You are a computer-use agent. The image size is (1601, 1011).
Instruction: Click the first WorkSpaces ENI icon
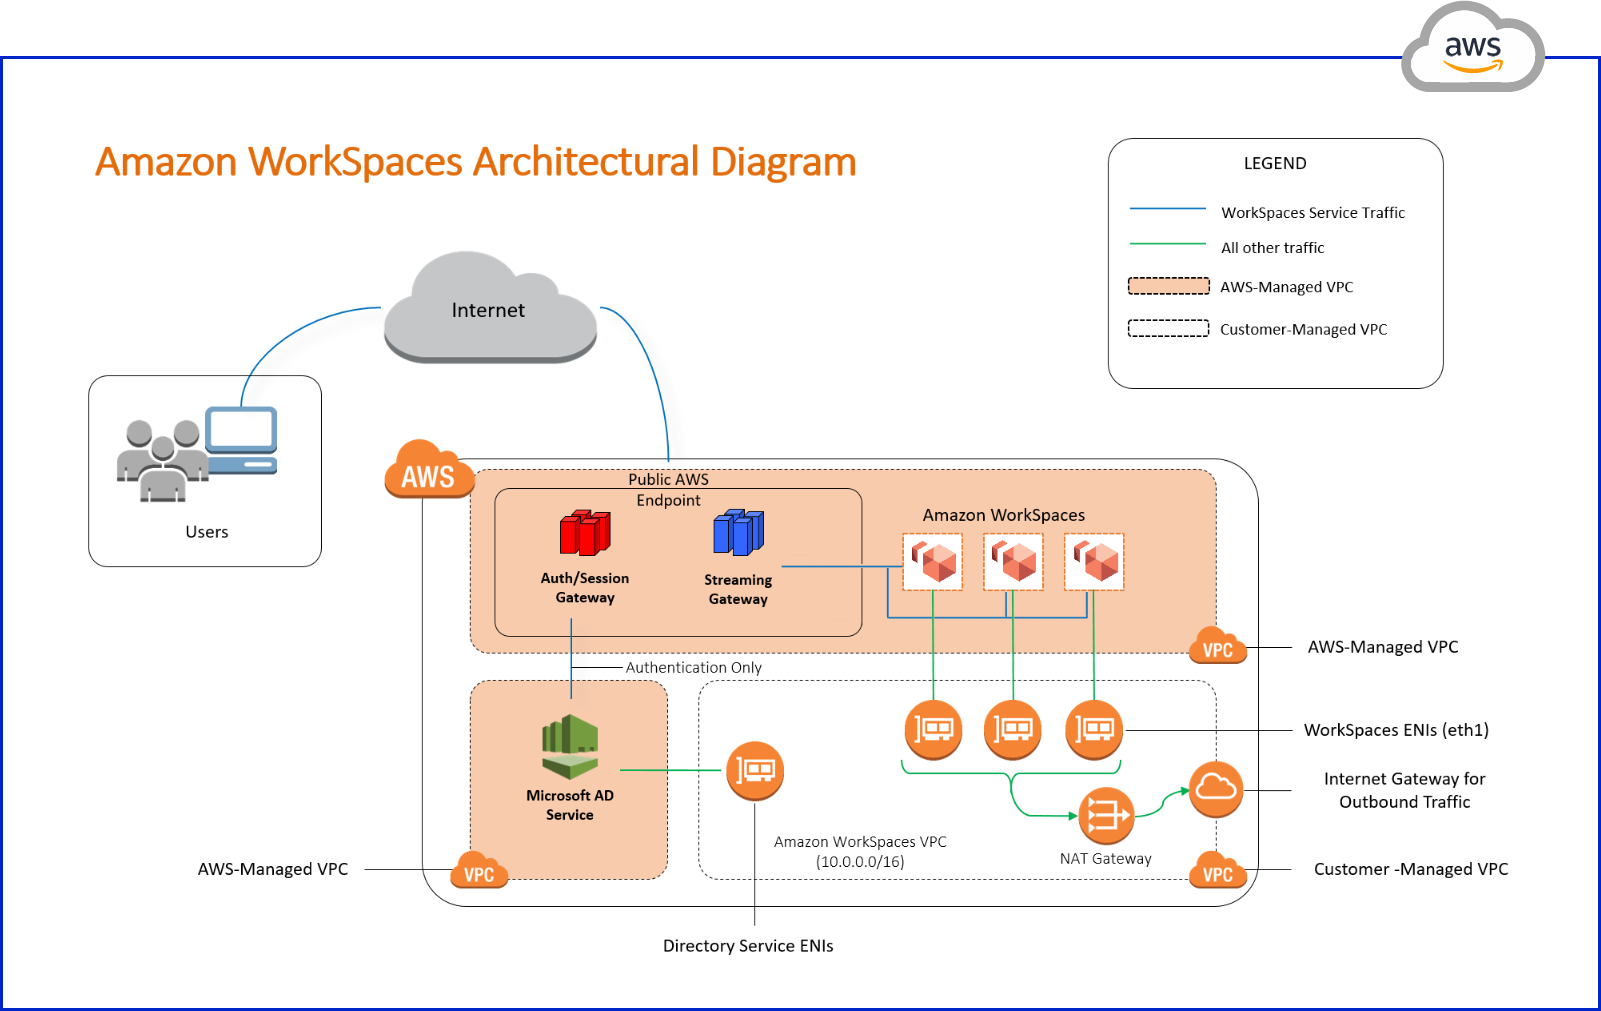coord(933,730)
